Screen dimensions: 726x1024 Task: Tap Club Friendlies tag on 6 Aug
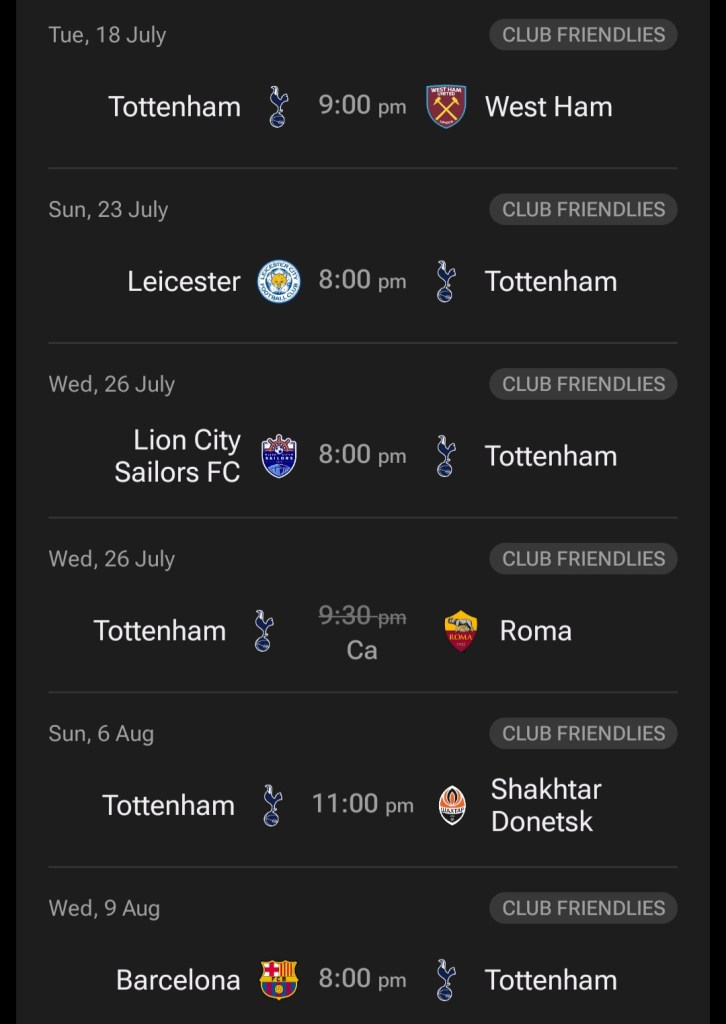click(x=583, y=734)
